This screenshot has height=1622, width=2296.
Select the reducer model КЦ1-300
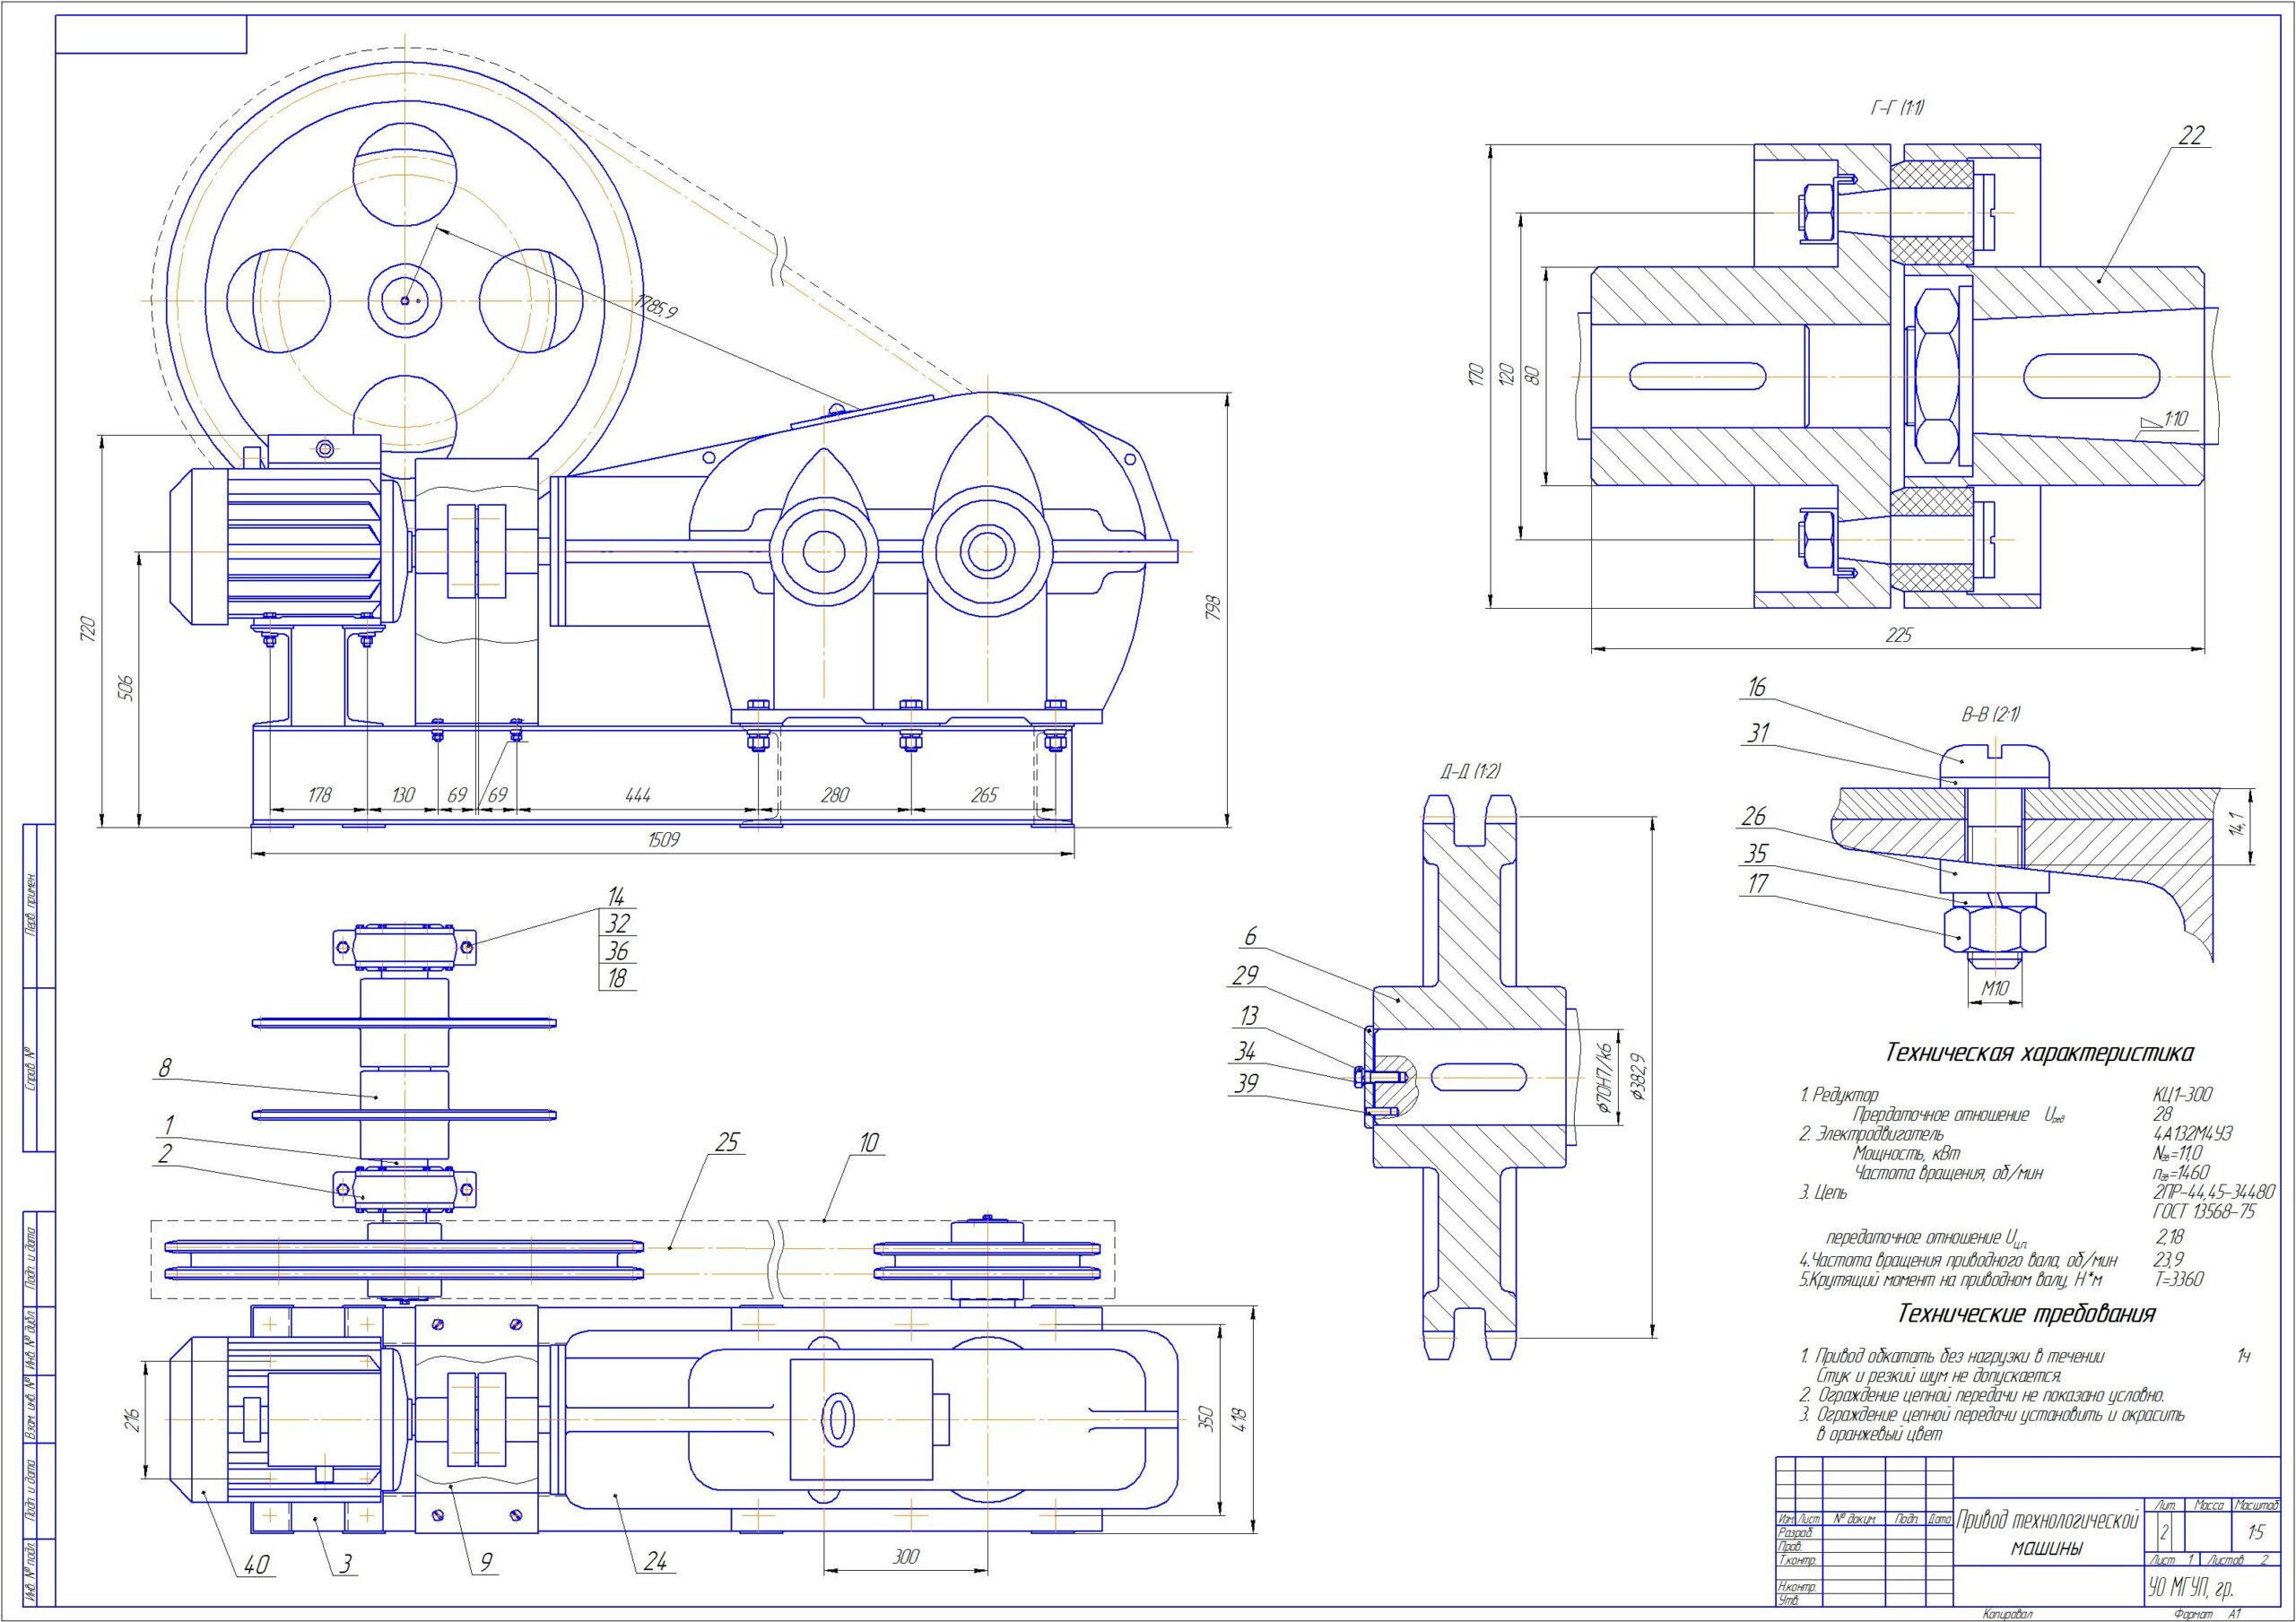[x=2182, y=1094]
